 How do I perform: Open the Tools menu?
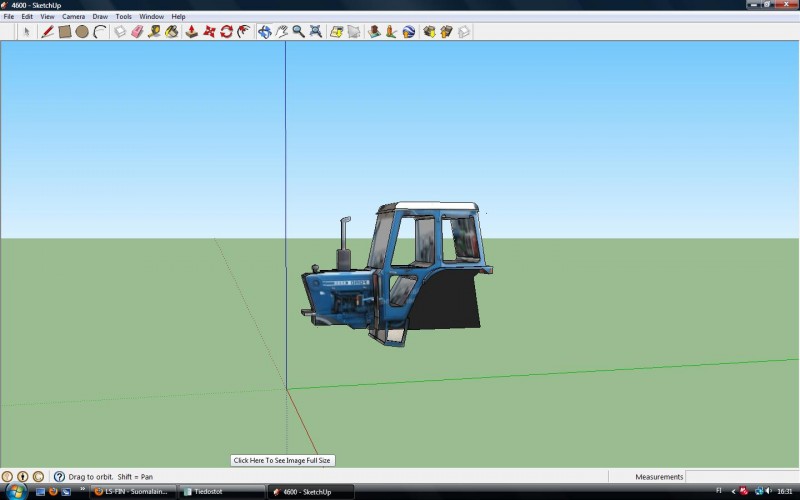[x=123, y=16]
